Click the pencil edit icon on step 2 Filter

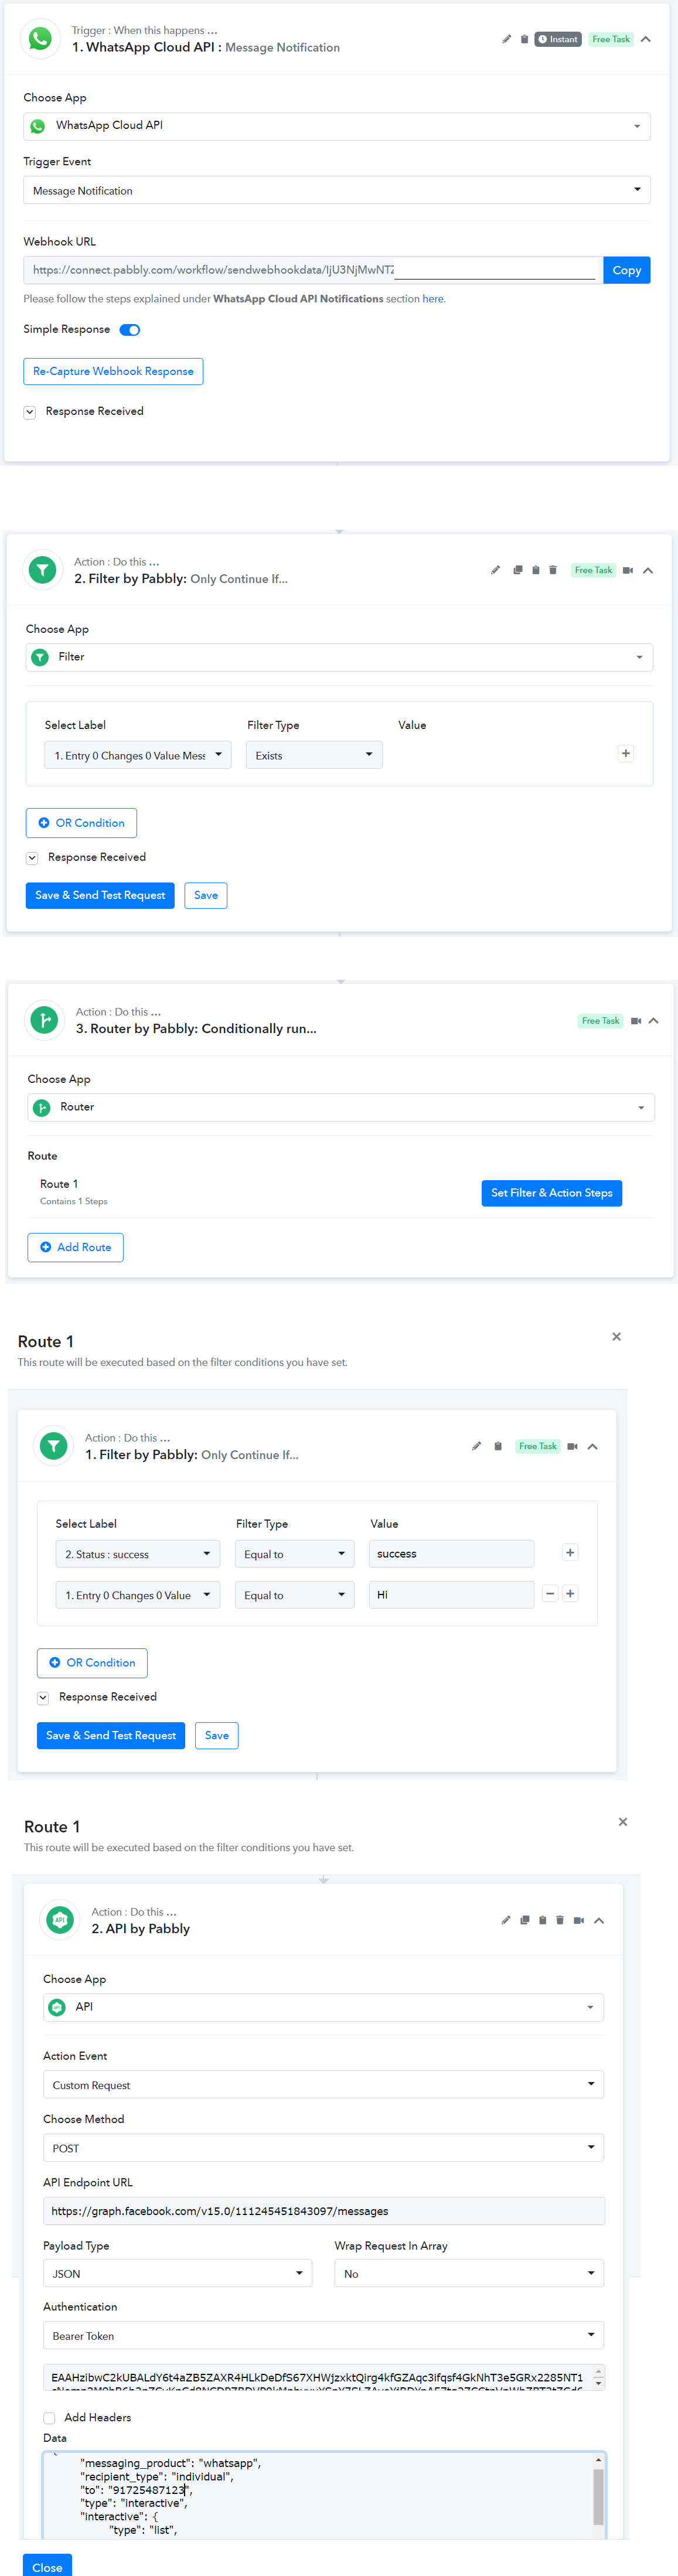tap(495, 570)
